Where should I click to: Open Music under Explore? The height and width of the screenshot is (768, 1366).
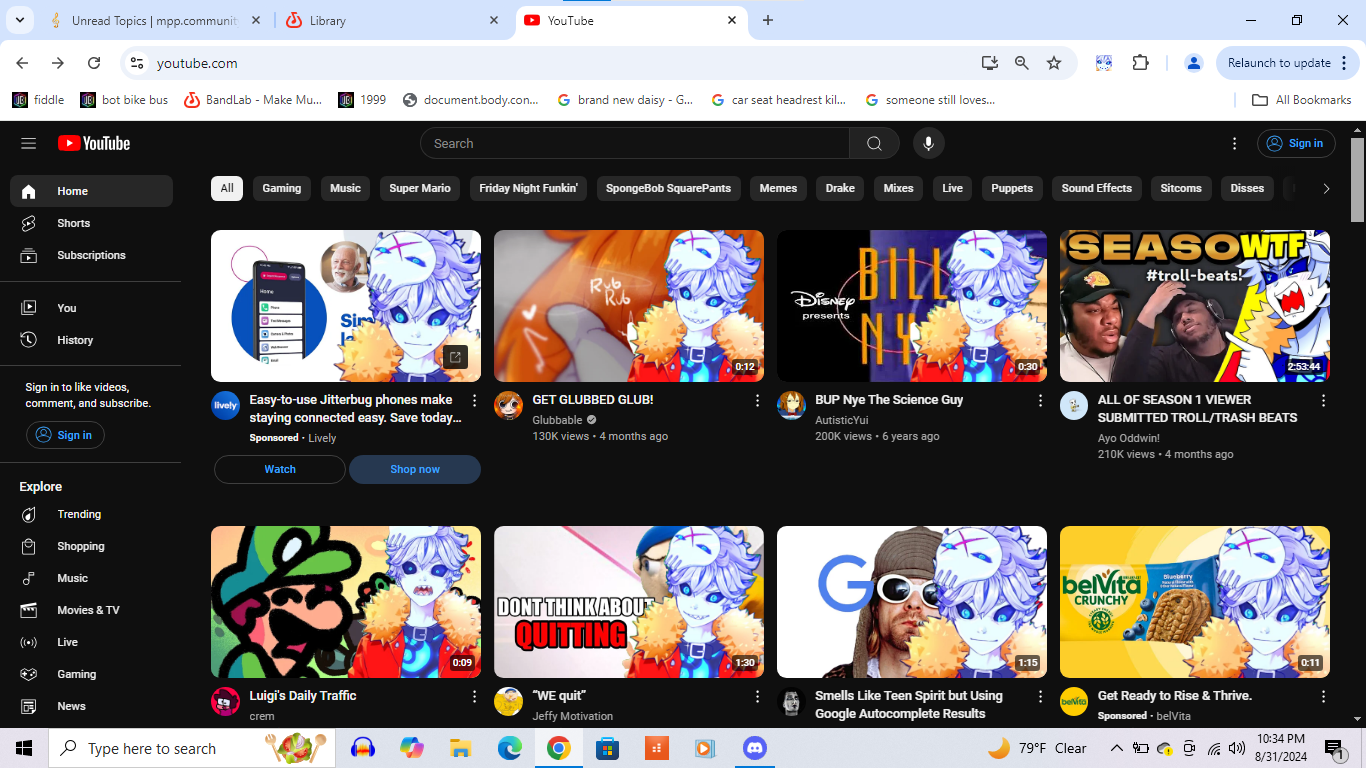coord(91,578)
